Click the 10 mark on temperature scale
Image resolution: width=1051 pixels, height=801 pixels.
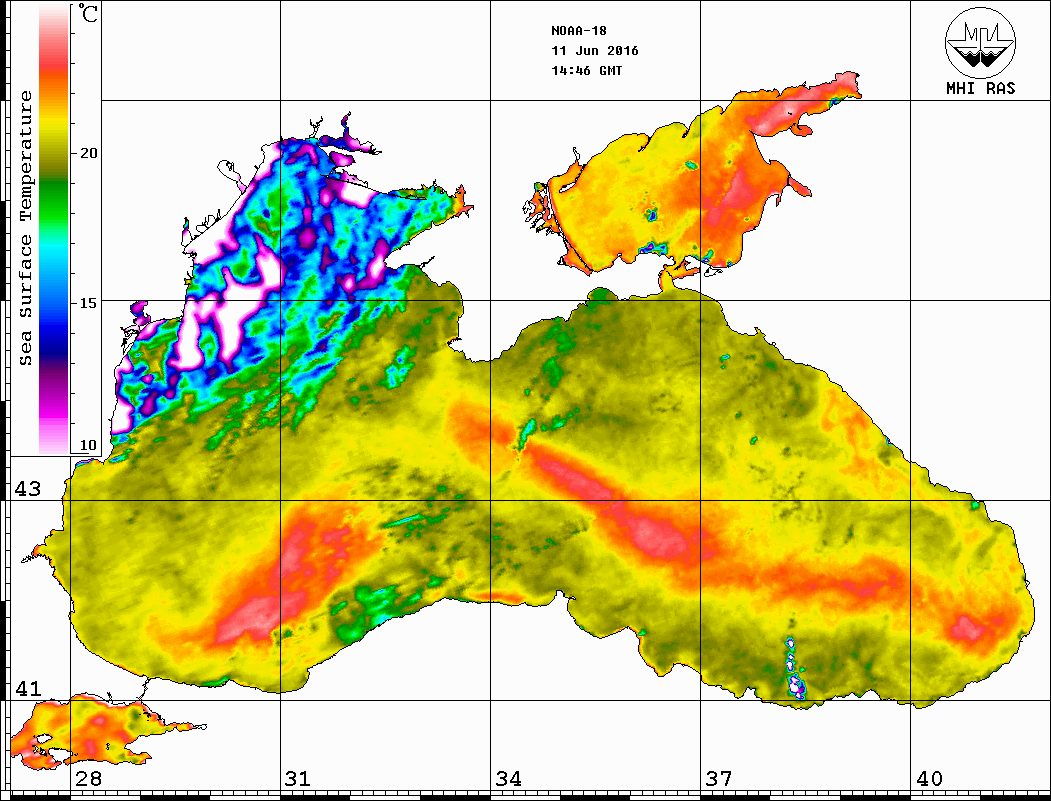click(x=88, y=445)
